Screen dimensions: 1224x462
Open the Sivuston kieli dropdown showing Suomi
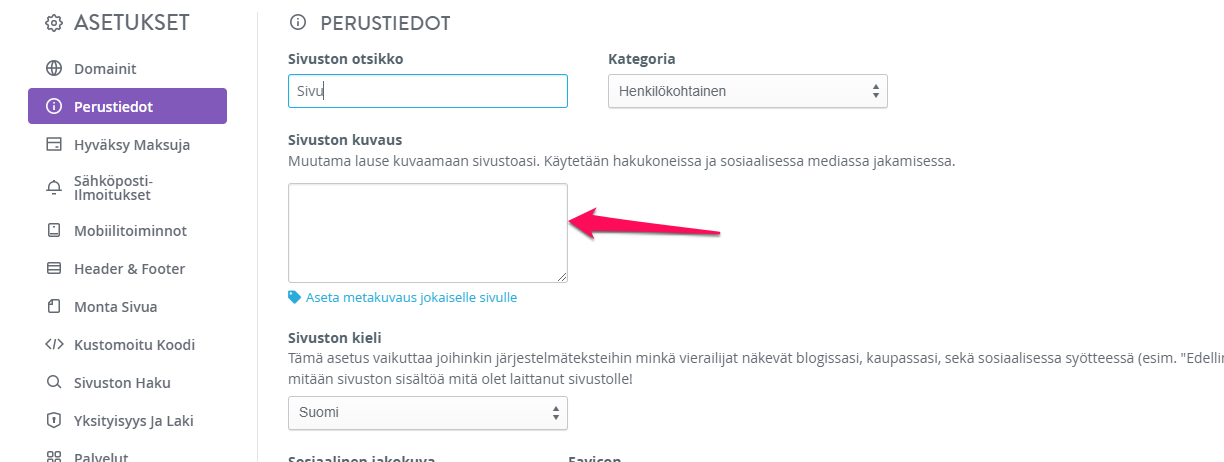(428, 413)
